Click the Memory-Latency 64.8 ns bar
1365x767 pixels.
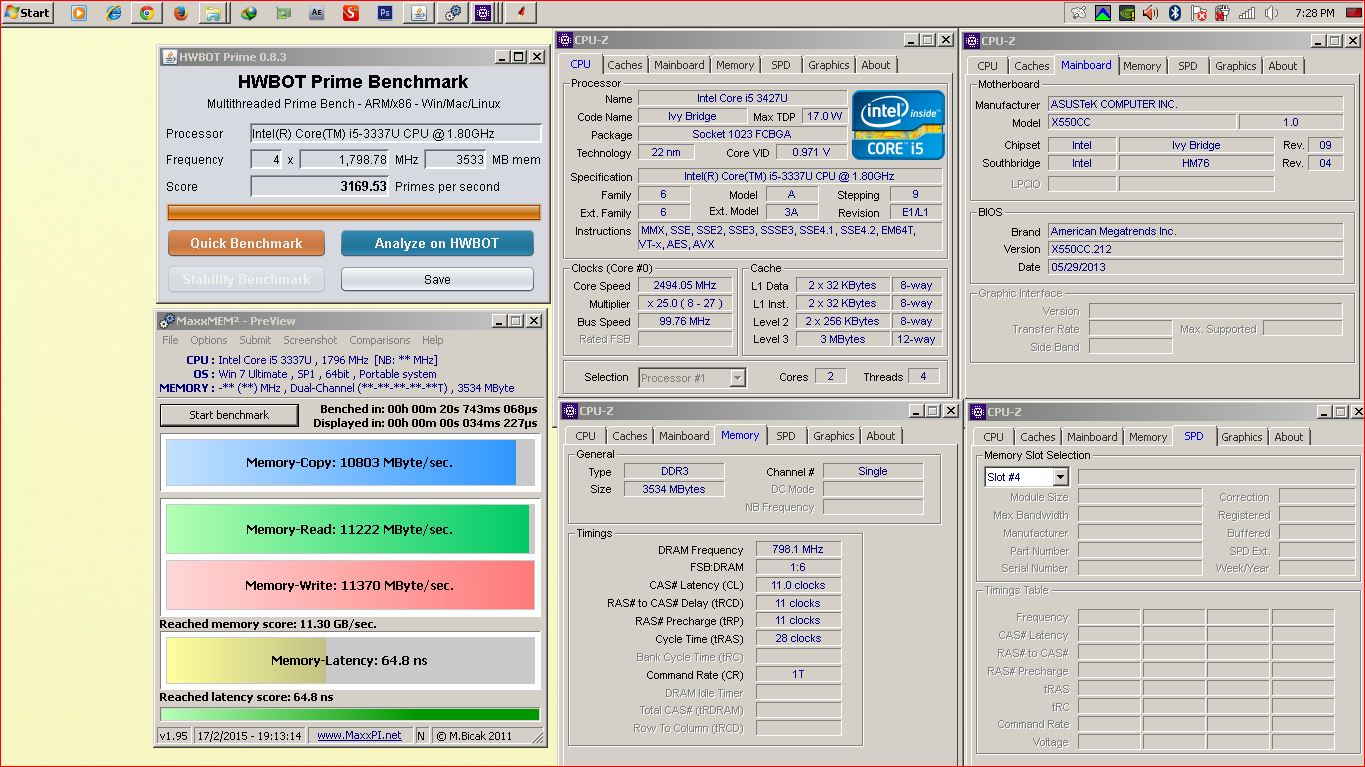(x=350, y=660)
